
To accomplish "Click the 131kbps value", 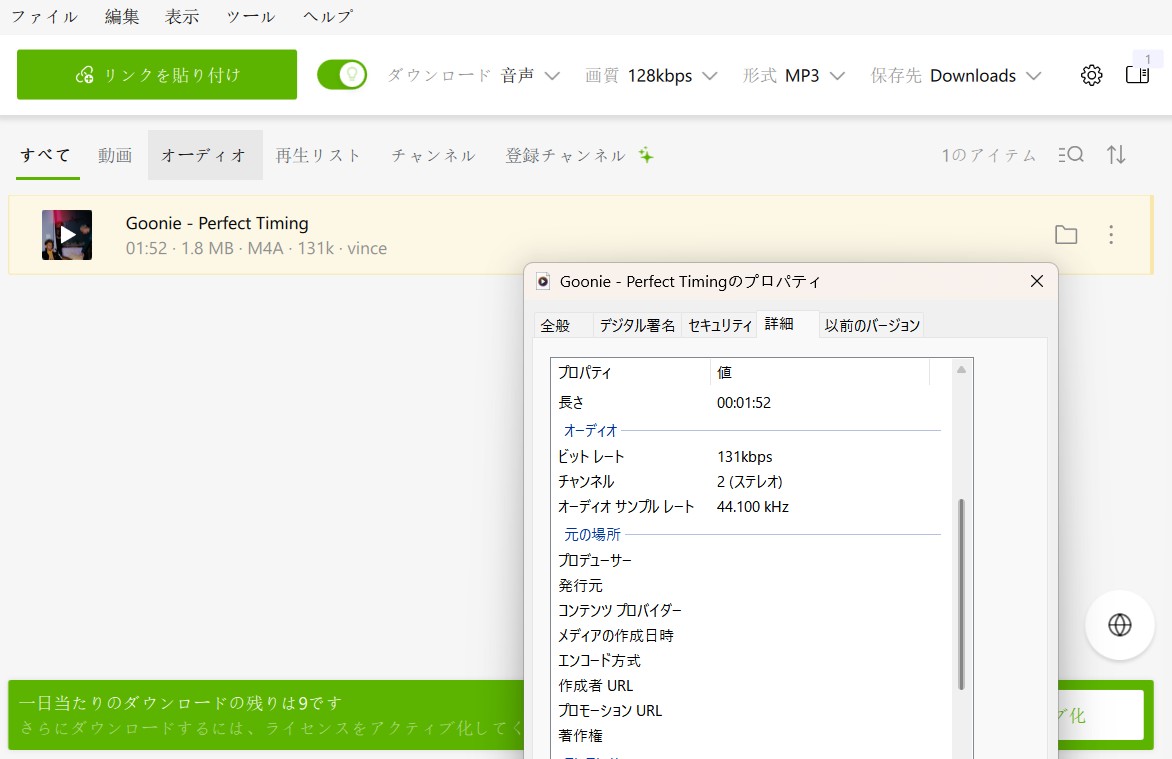I will coord(744,456).
